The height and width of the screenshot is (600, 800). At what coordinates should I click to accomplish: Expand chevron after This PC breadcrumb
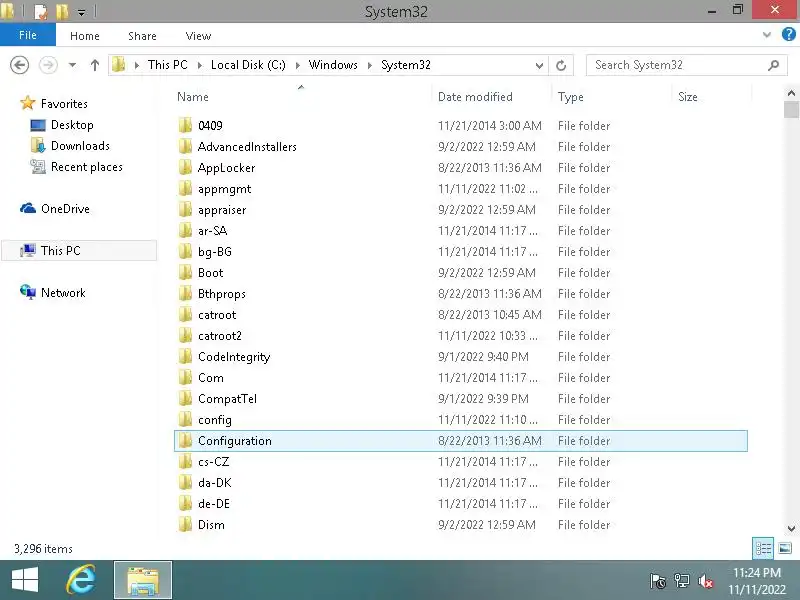199,65
